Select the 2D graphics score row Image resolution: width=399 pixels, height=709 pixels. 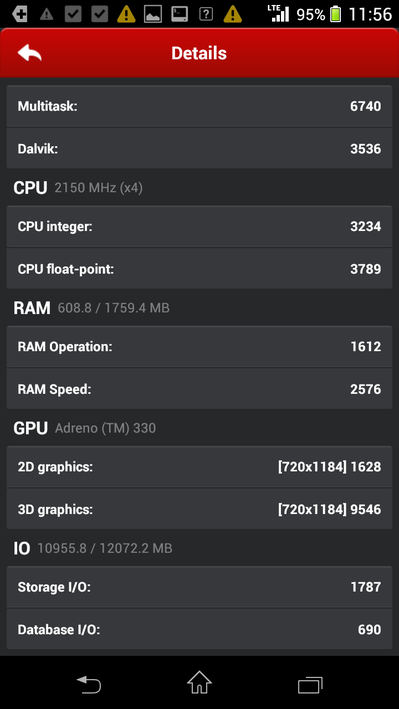(199, 467)
